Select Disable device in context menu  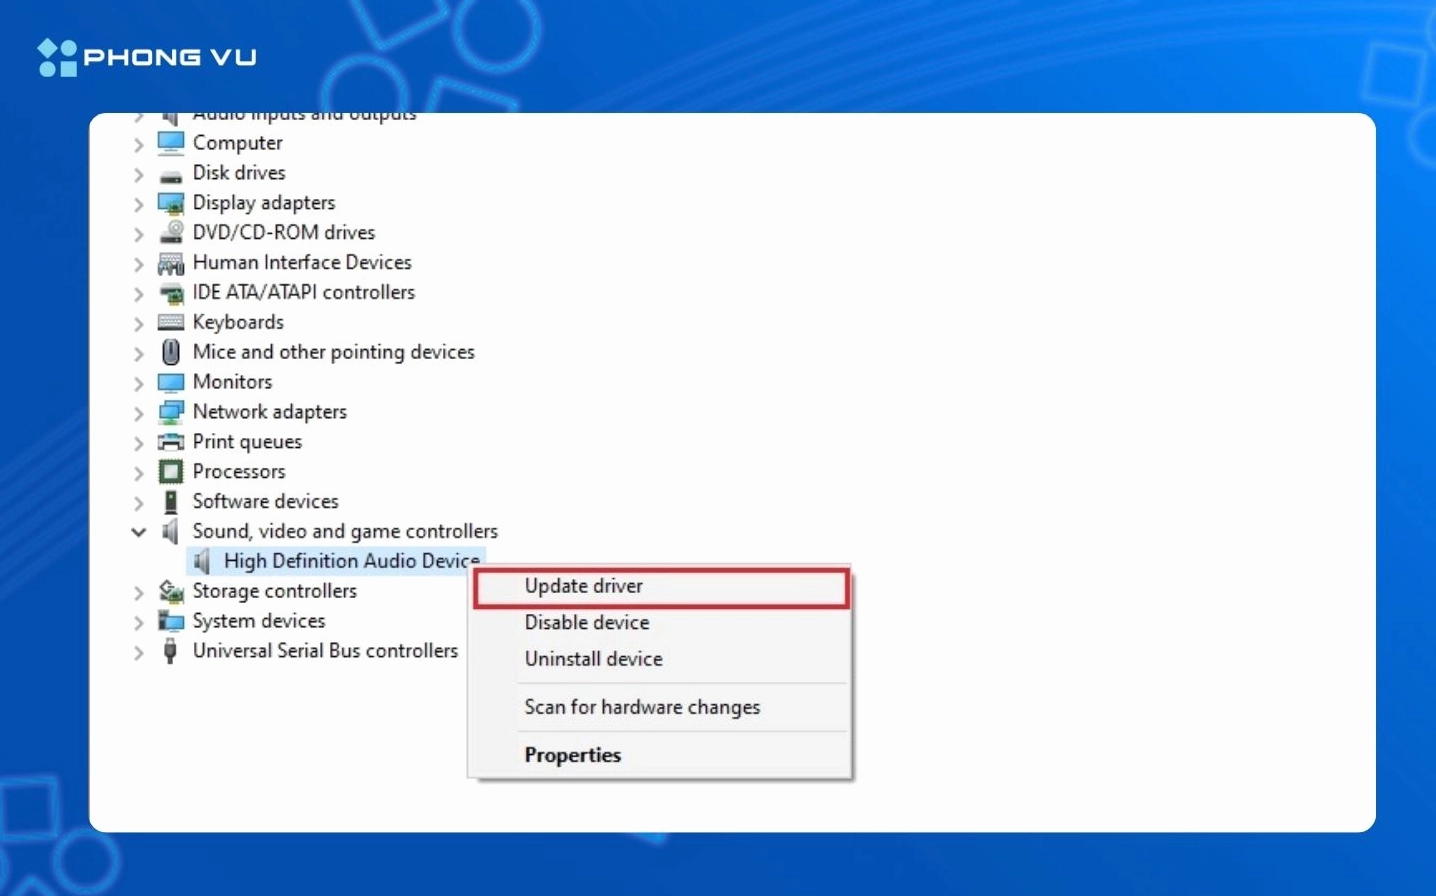(x=661, y=623)
